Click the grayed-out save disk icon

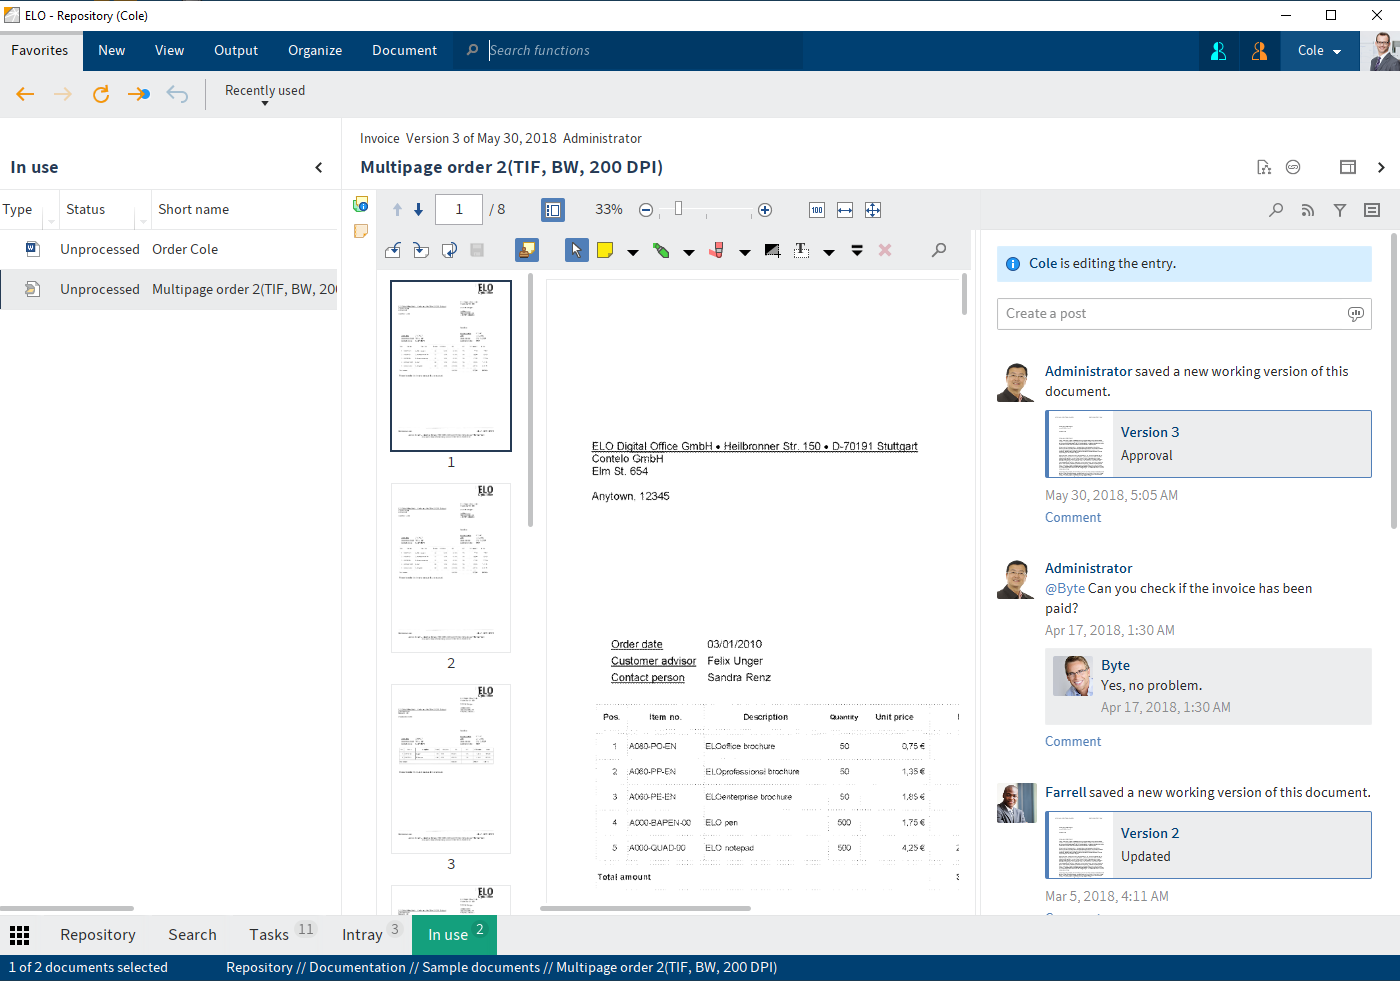tap(477, 250)
